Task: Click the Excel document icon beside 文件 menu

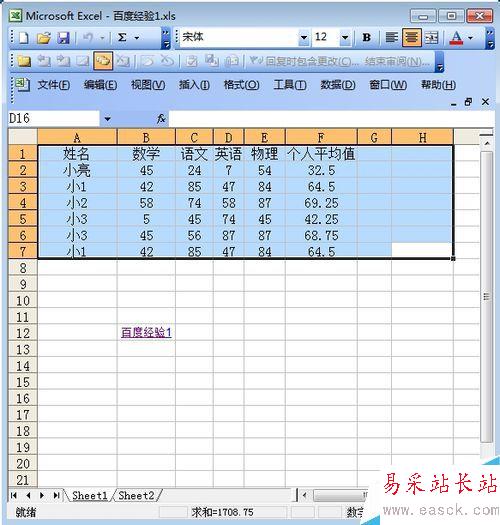Action: tap(22, 85)
